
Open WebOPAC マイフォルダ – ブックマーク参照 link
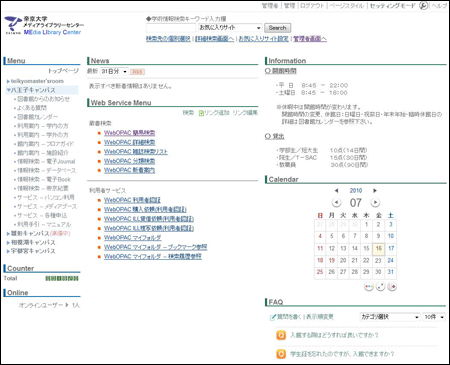tap(155, 247)
